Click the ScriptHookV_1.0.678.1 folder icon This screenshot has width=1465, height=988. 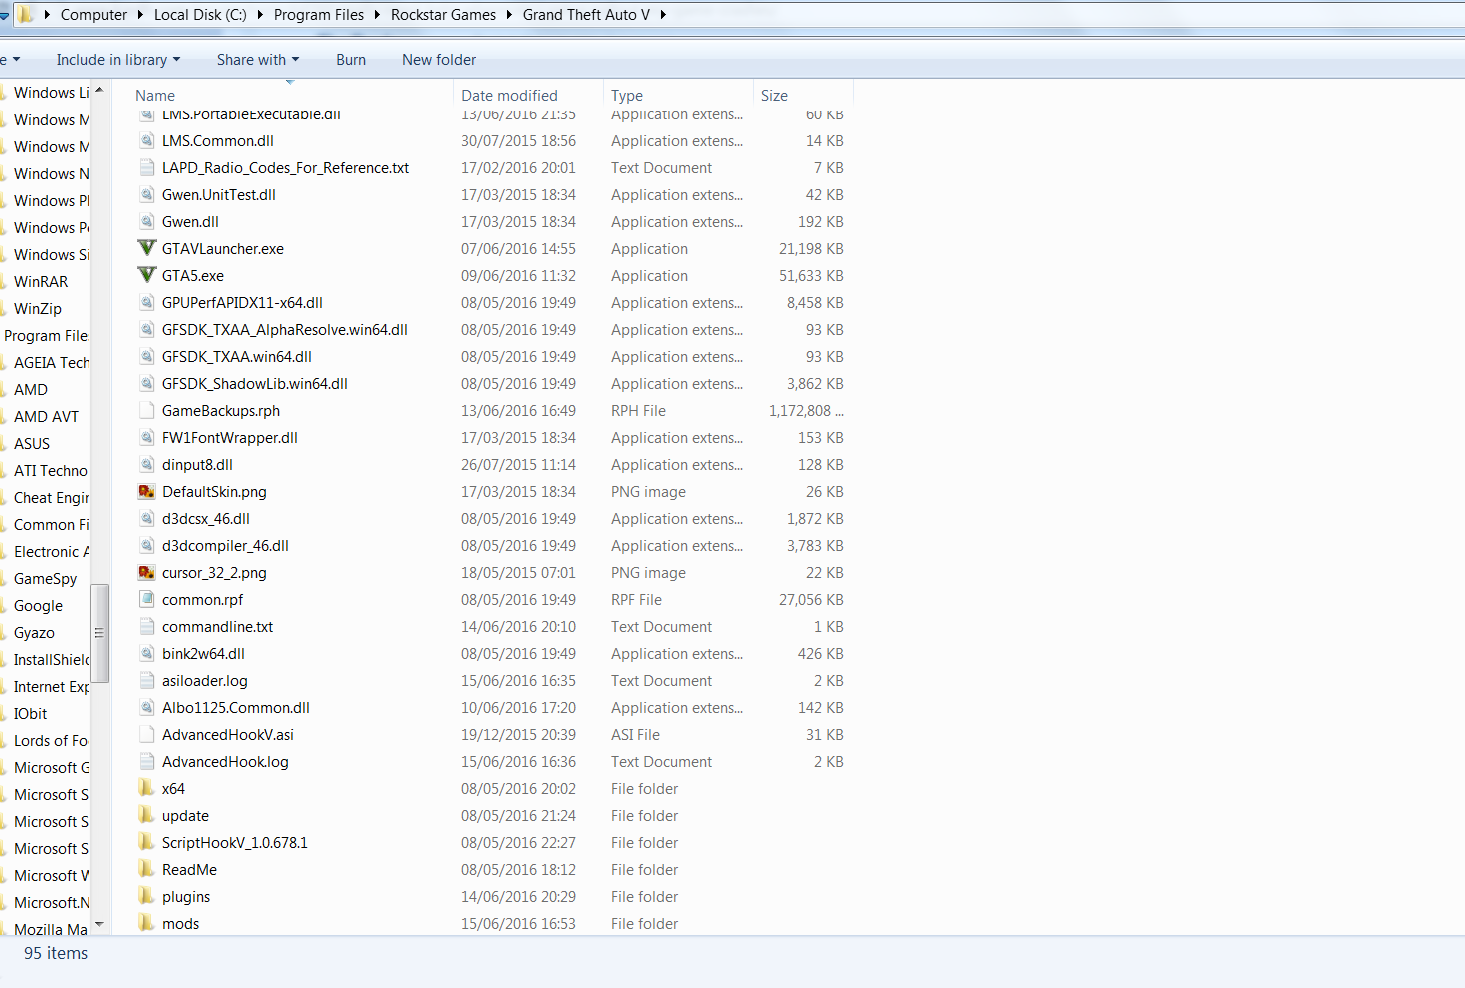point(147,842)
